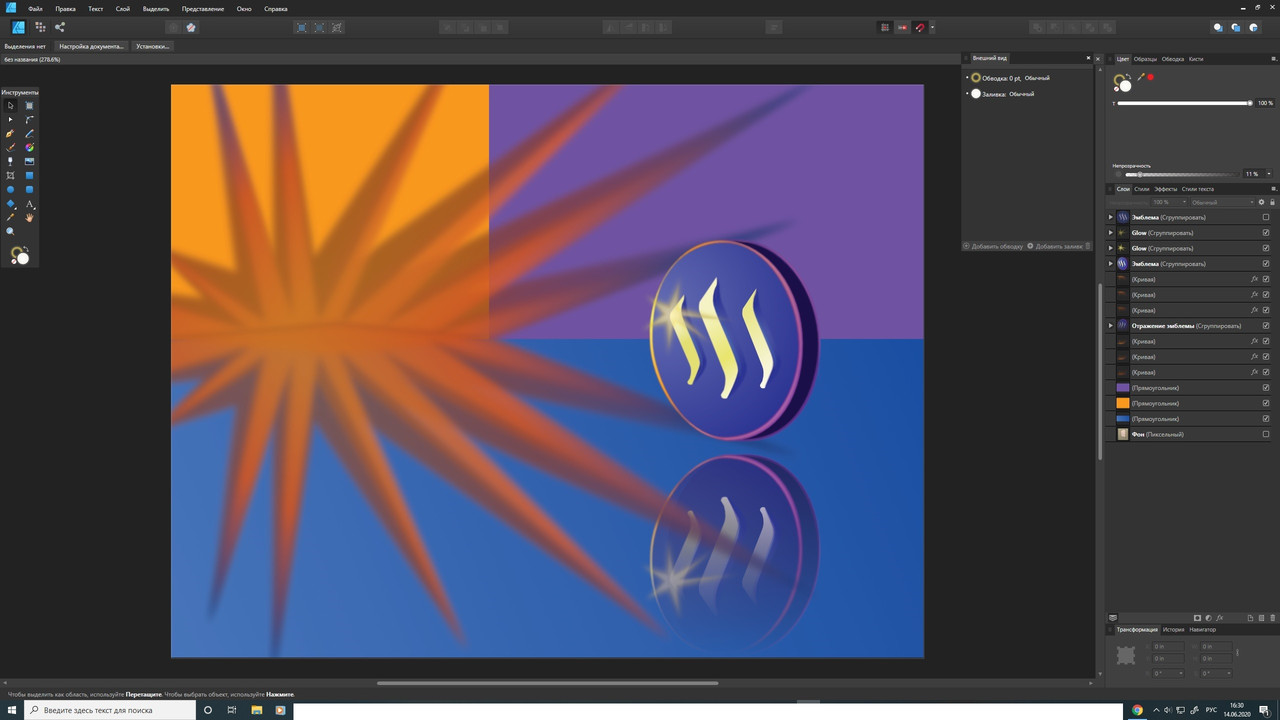Click Установки... button
The width and height of the screenshot is (1280, 720).
click(153, 46)
